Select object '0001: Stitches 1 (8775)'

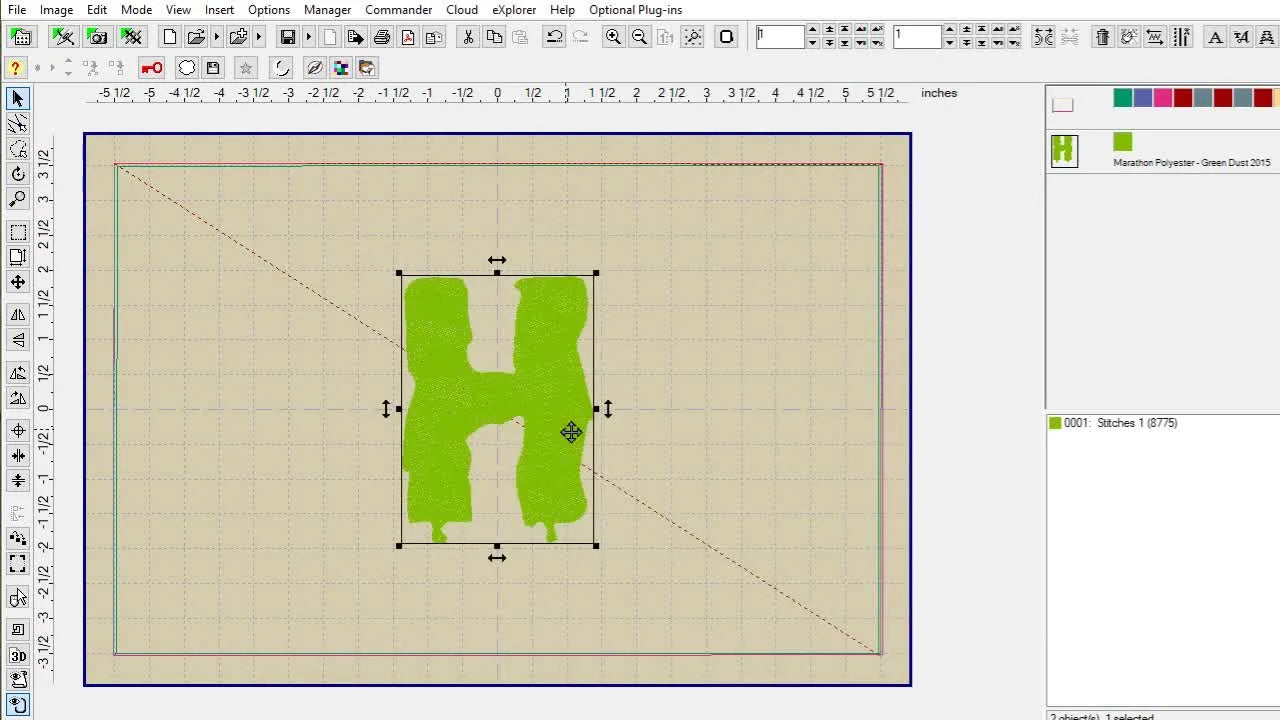1120,423
